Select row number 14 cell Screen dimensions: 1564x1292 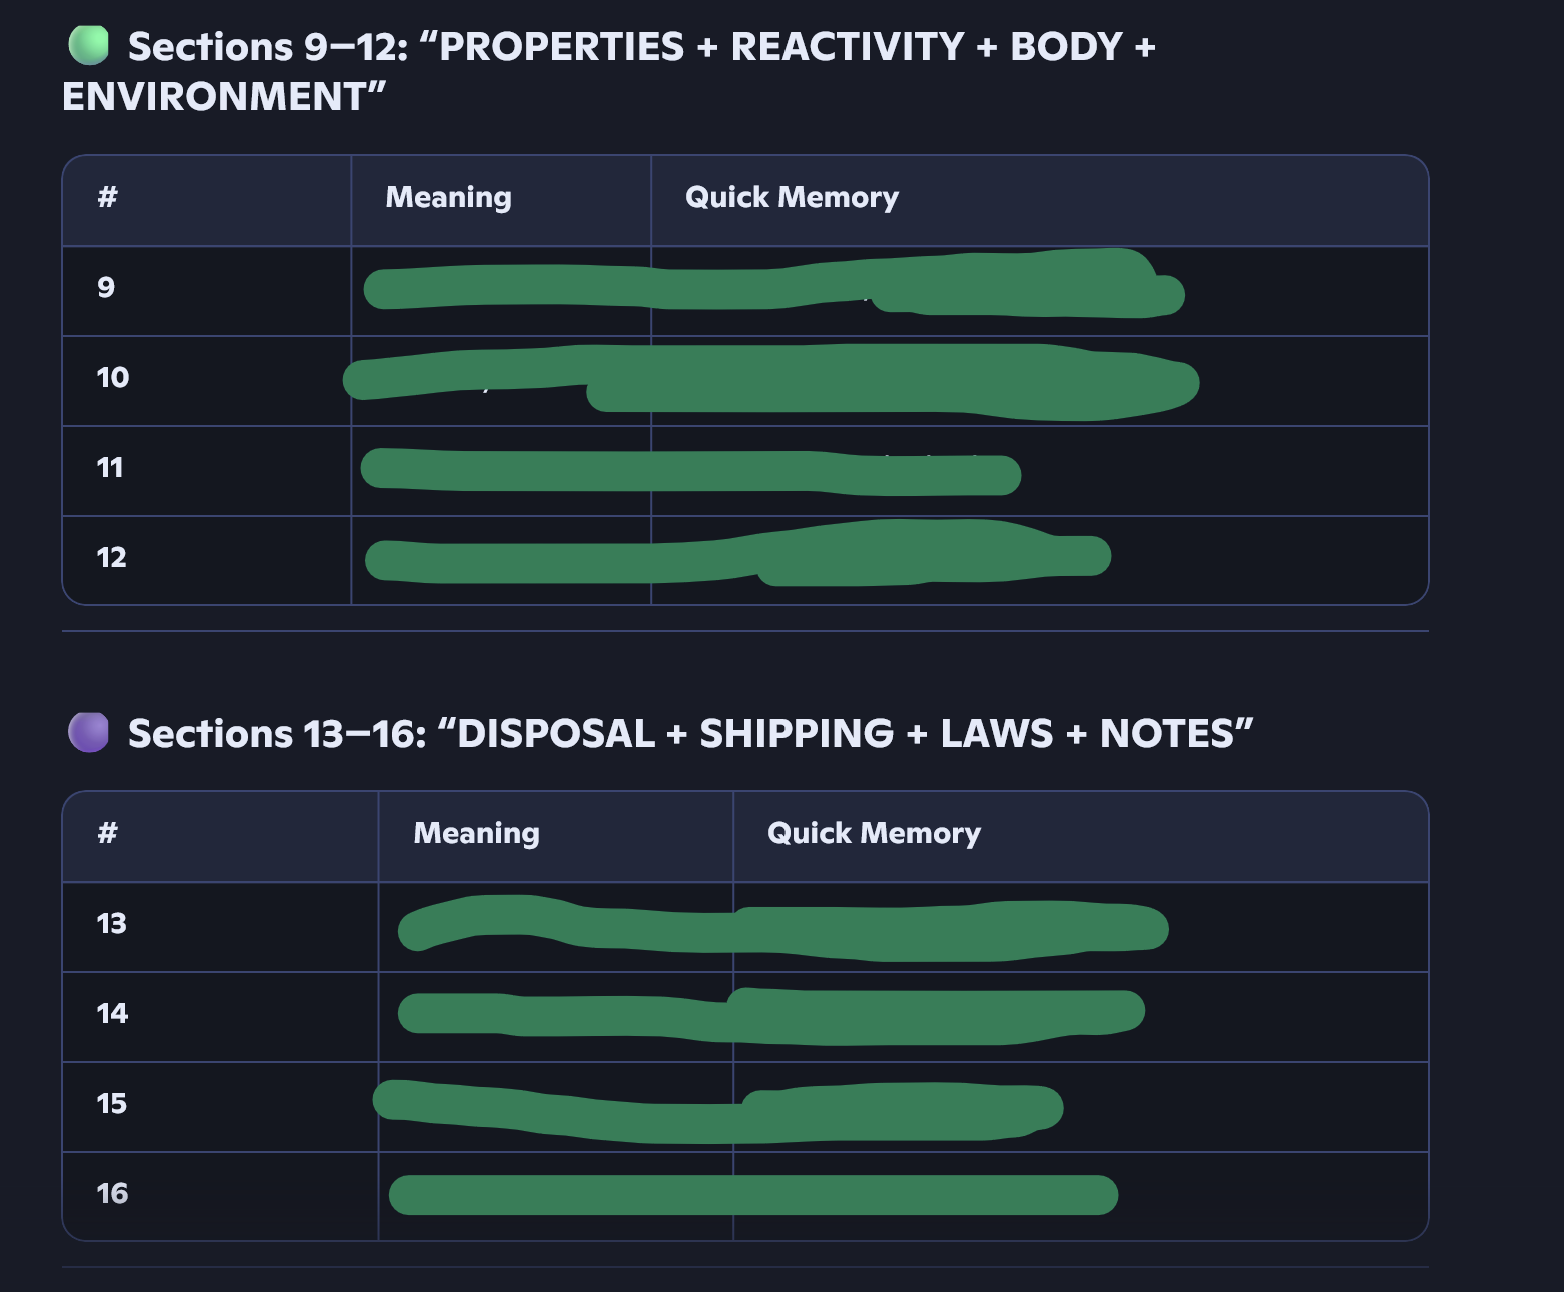tap(112, 1014)
